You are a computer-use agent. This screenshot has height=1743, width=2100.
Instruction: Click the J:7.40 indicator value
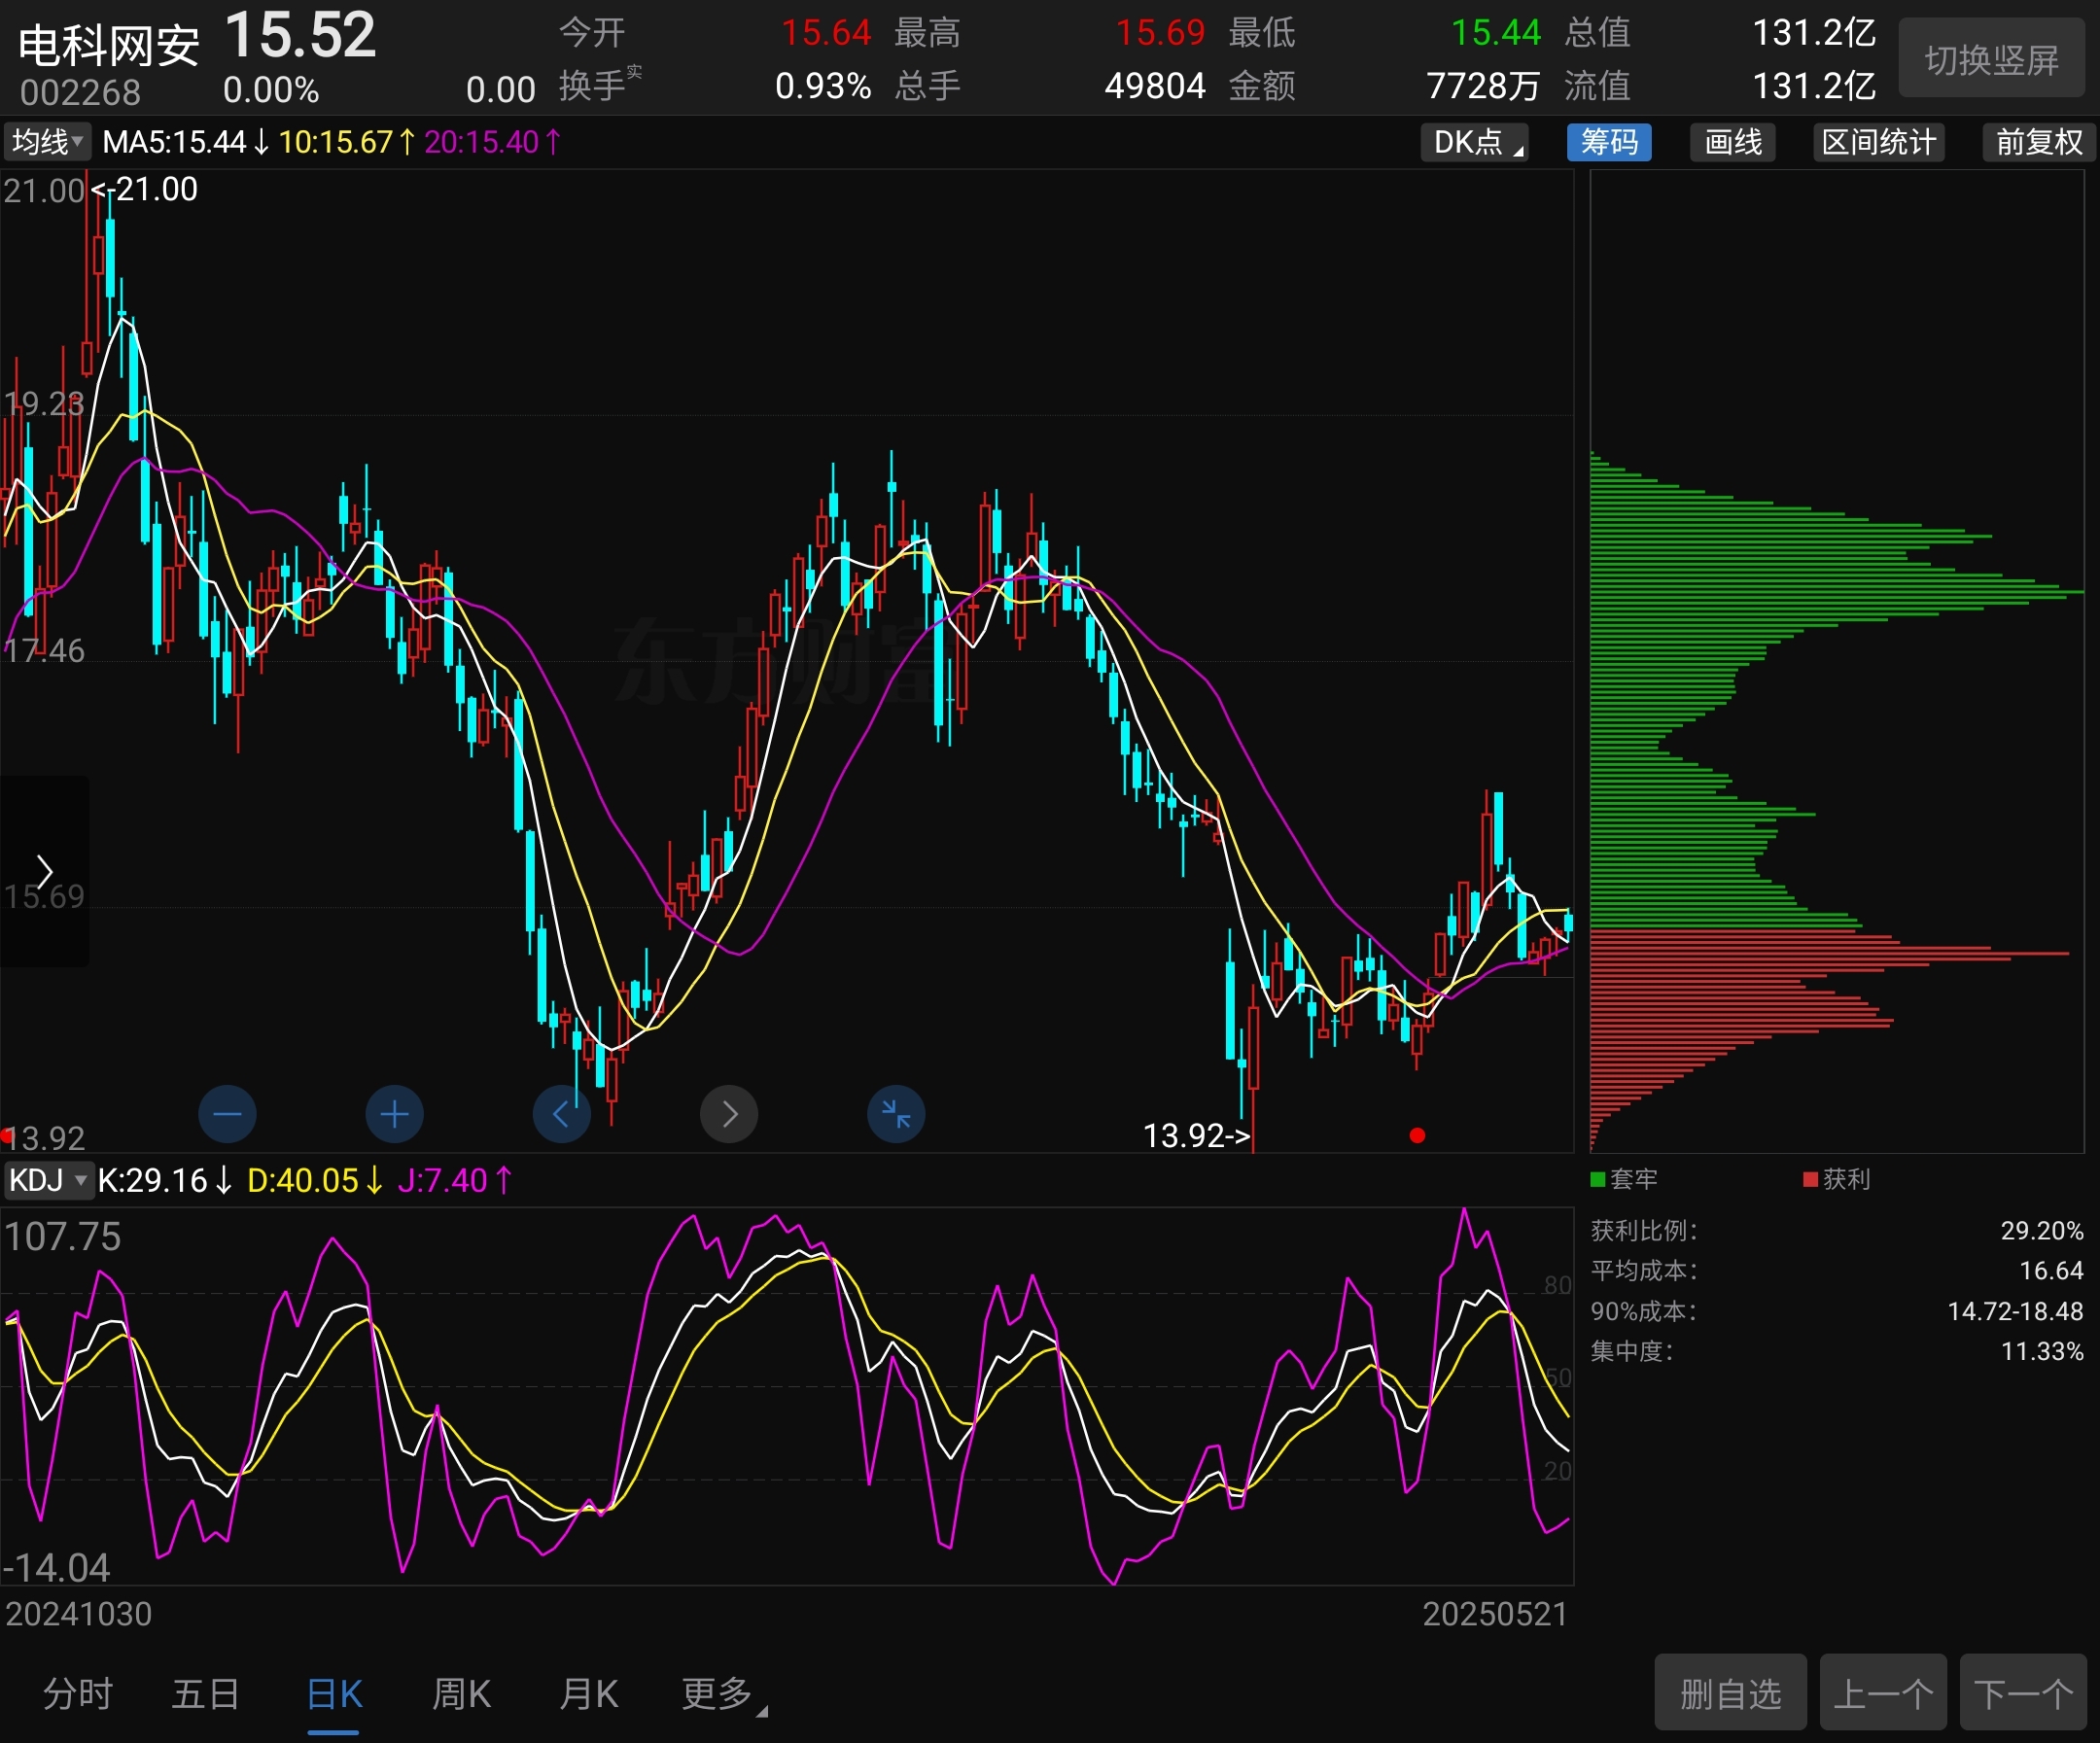click(455, 1181)
